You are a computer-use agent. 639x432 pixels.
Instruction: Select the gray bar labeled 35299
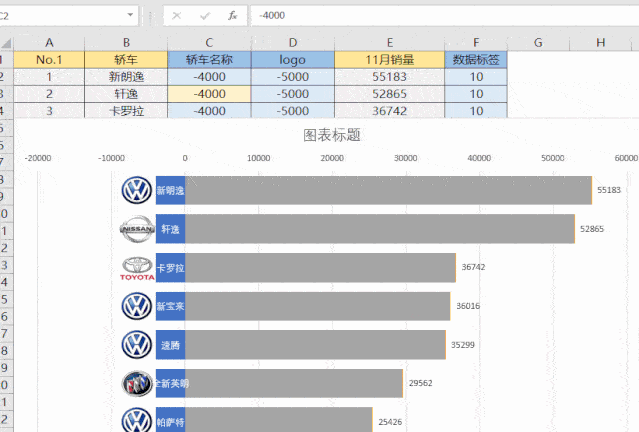tap(315, 345)
